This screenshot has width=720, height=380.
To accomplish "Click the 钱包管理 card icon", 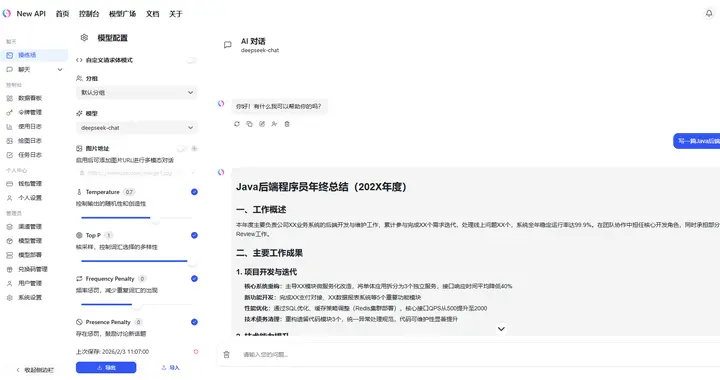I will pyautogui.click(x=10, y=184).
